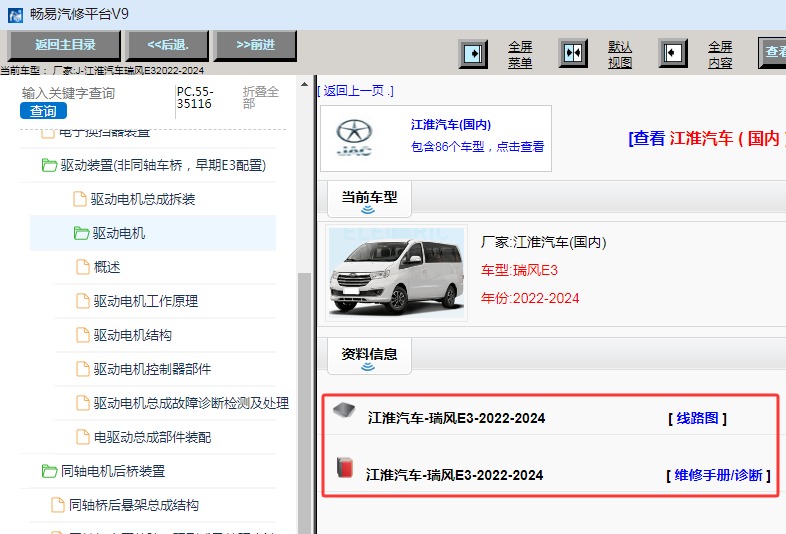Click the 全屏内容 label

tap(720, 55)
